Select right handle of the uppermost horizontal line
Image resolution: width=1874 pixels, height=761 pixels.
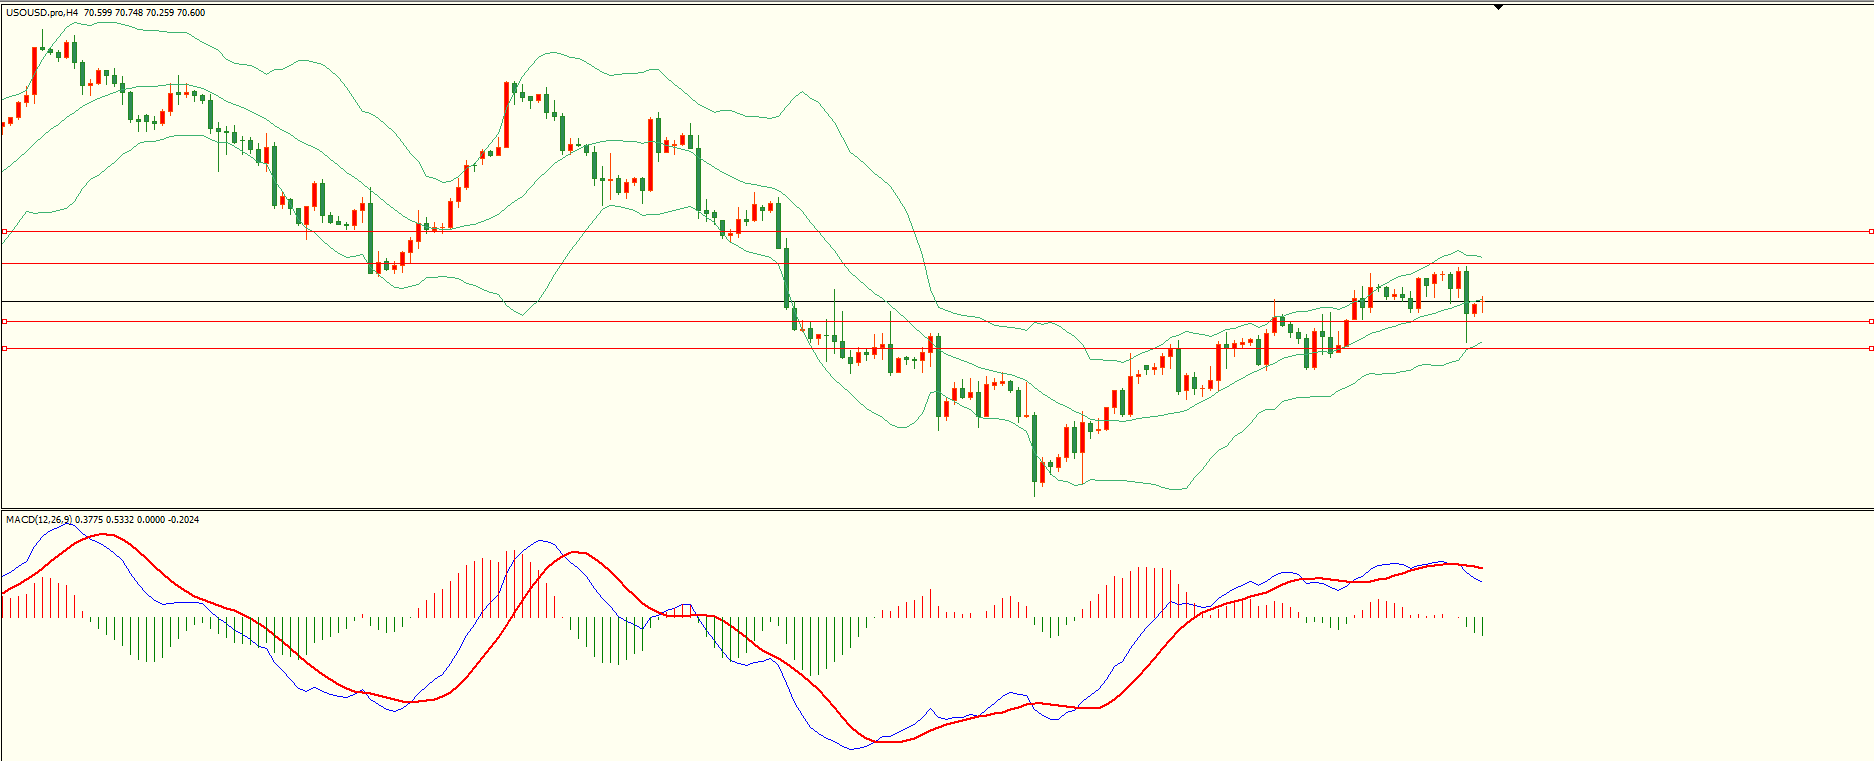coord(1871,231)
